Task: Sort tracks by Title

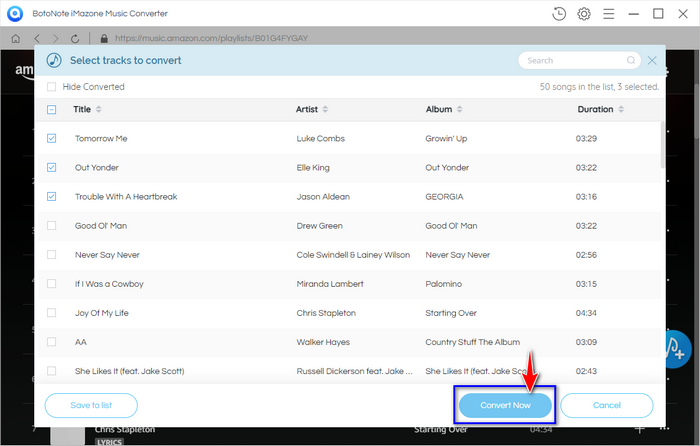Action: (x=99, y=109)
